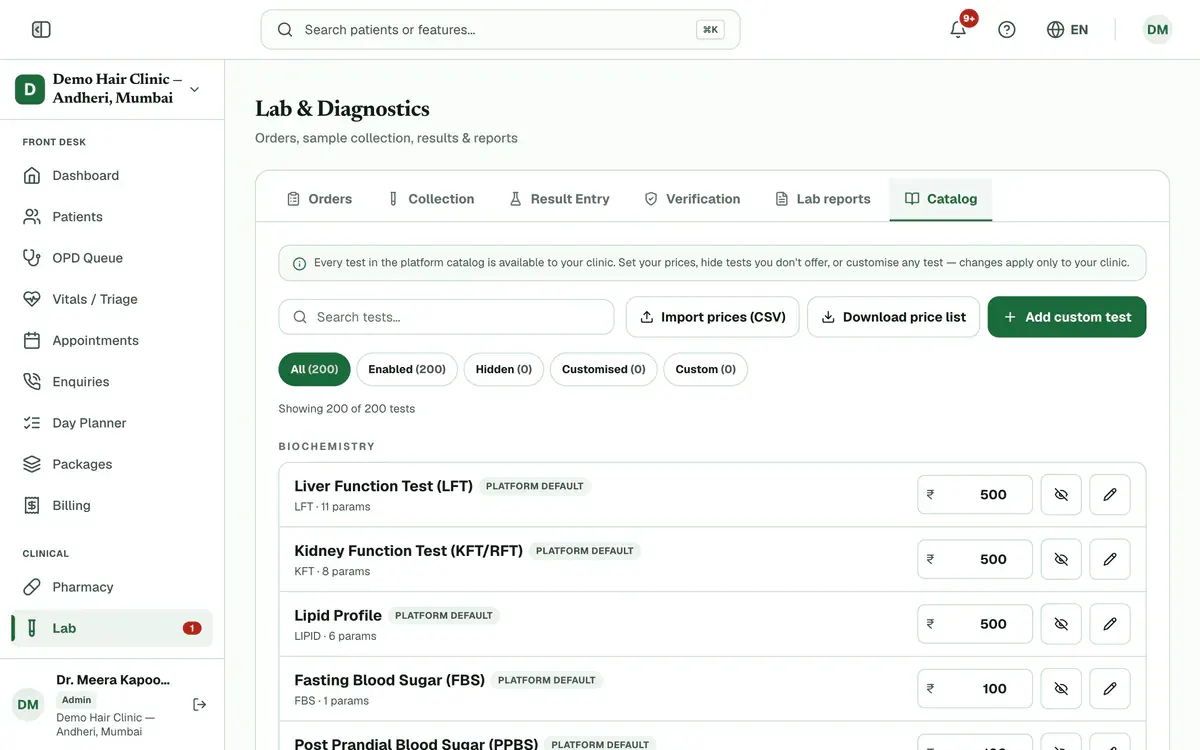Switch to the Collection tab
Image resolution: width=1200 pixels, height=750 pixels.
tap(430, 199)
